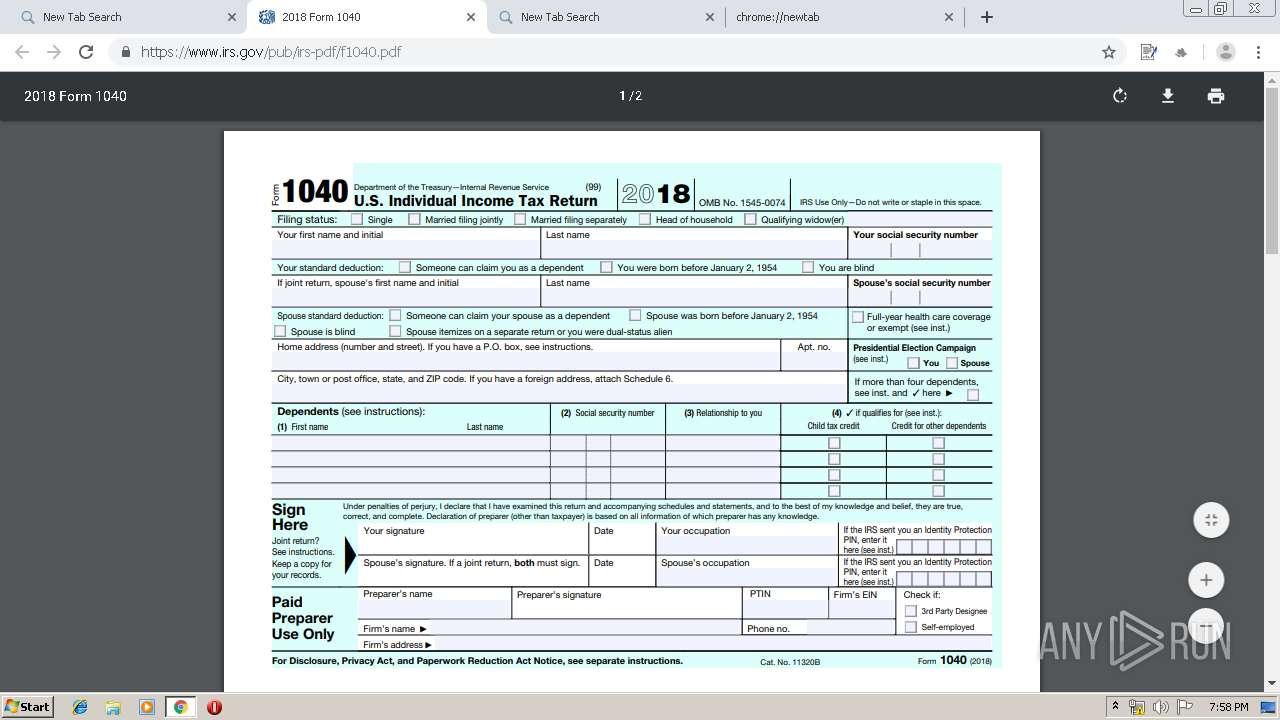The width and height of the screenshot is (1280, 720).
Task: Check 'Someone can claim your spouse as a dependent'
Action: [395, 315]
